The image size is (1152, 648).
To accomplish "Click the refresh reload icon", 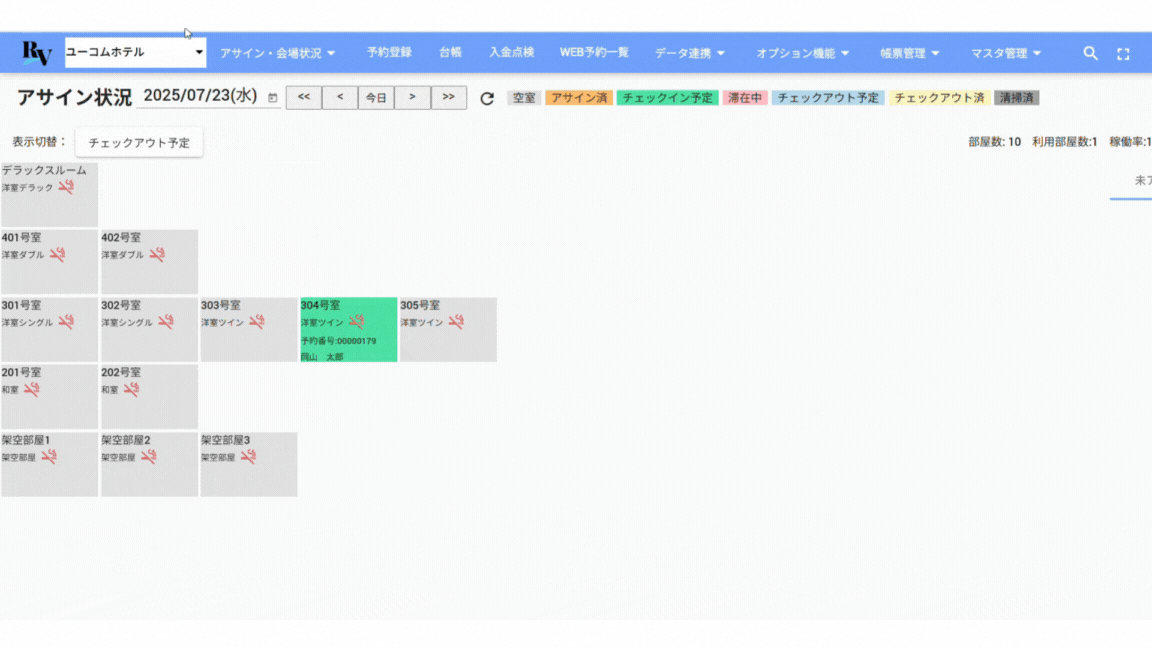I will pos(487,98).
